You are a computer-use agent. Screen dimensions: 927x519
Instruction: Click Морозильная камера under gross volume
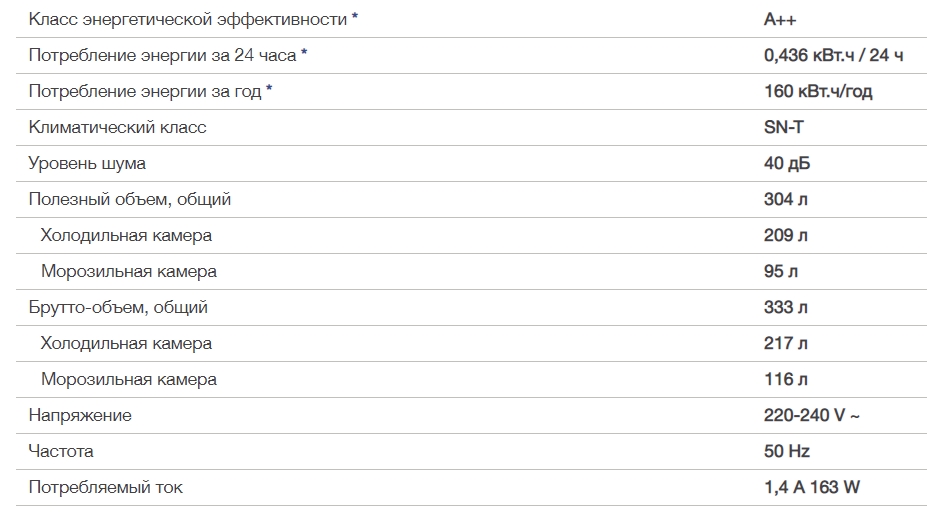(x=129, y=380)
